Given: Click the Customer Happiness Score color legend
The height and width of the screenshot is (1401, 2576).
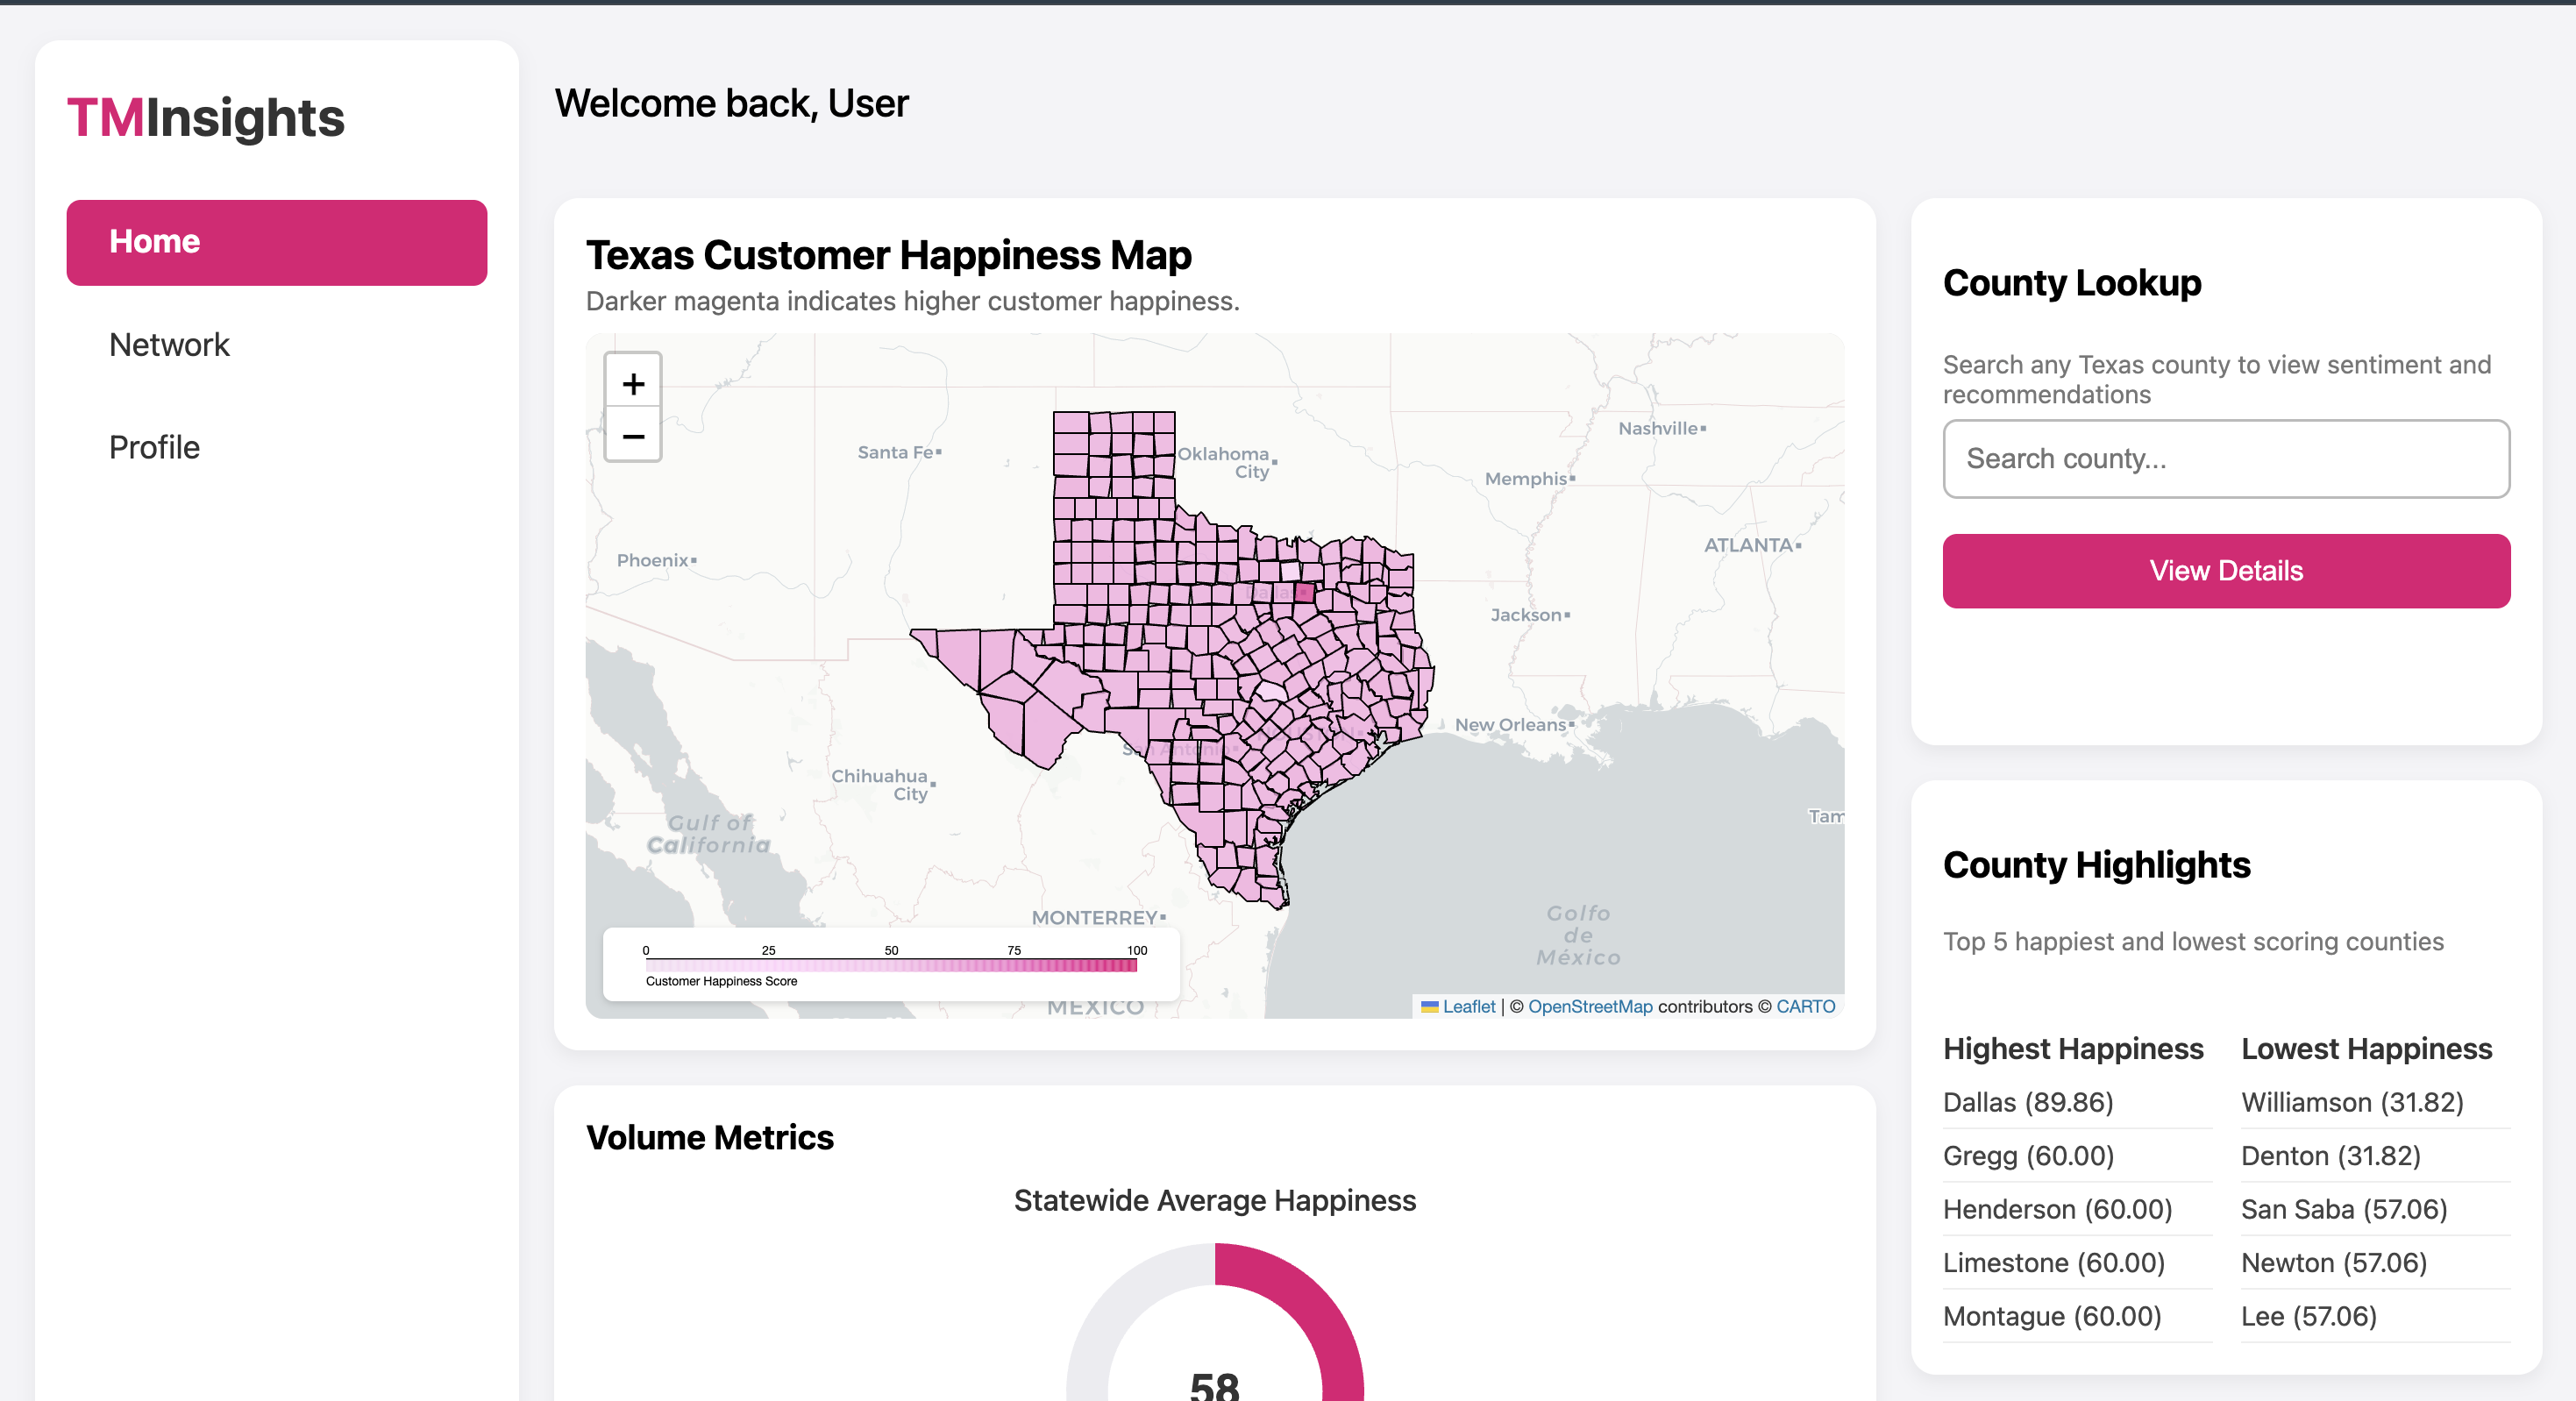Looking at the screenshot, I should [x=890, y=965].
